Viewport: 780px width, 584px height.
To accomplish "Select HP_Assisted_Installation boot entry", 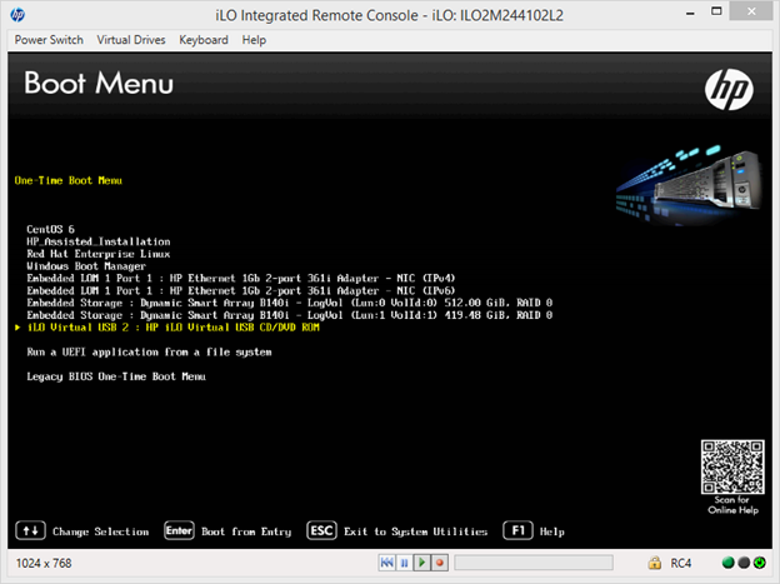I will [98, 242].
